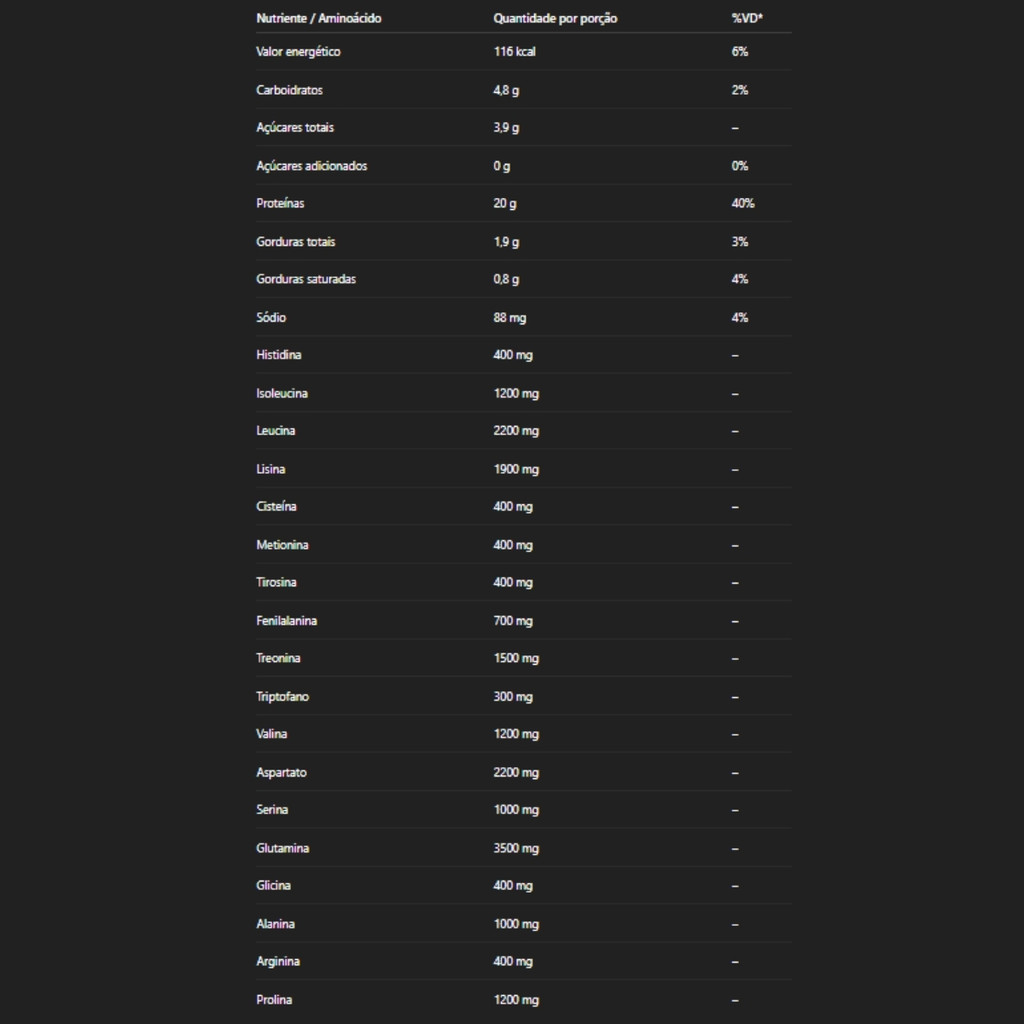The width and height of the screenshot is (1024, 1024).
Task: Click the "116 kcal" energy value
Action: (514, 51)
